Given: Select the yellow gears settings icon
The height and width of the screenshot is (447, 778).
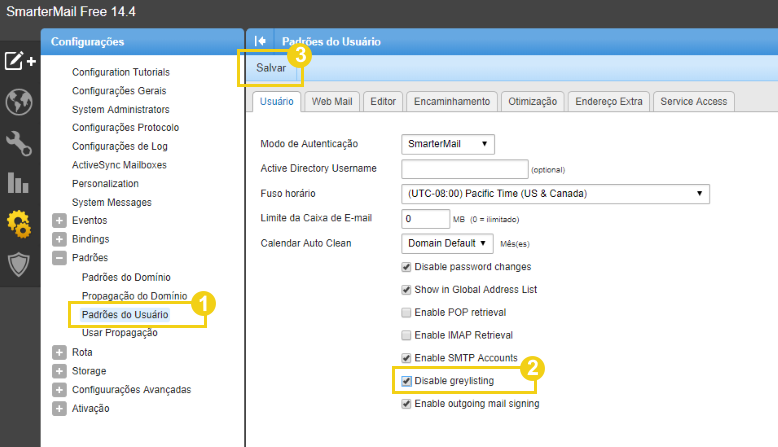Looking at the screenshot, I should pyautogui.click(x=19, y=224).
